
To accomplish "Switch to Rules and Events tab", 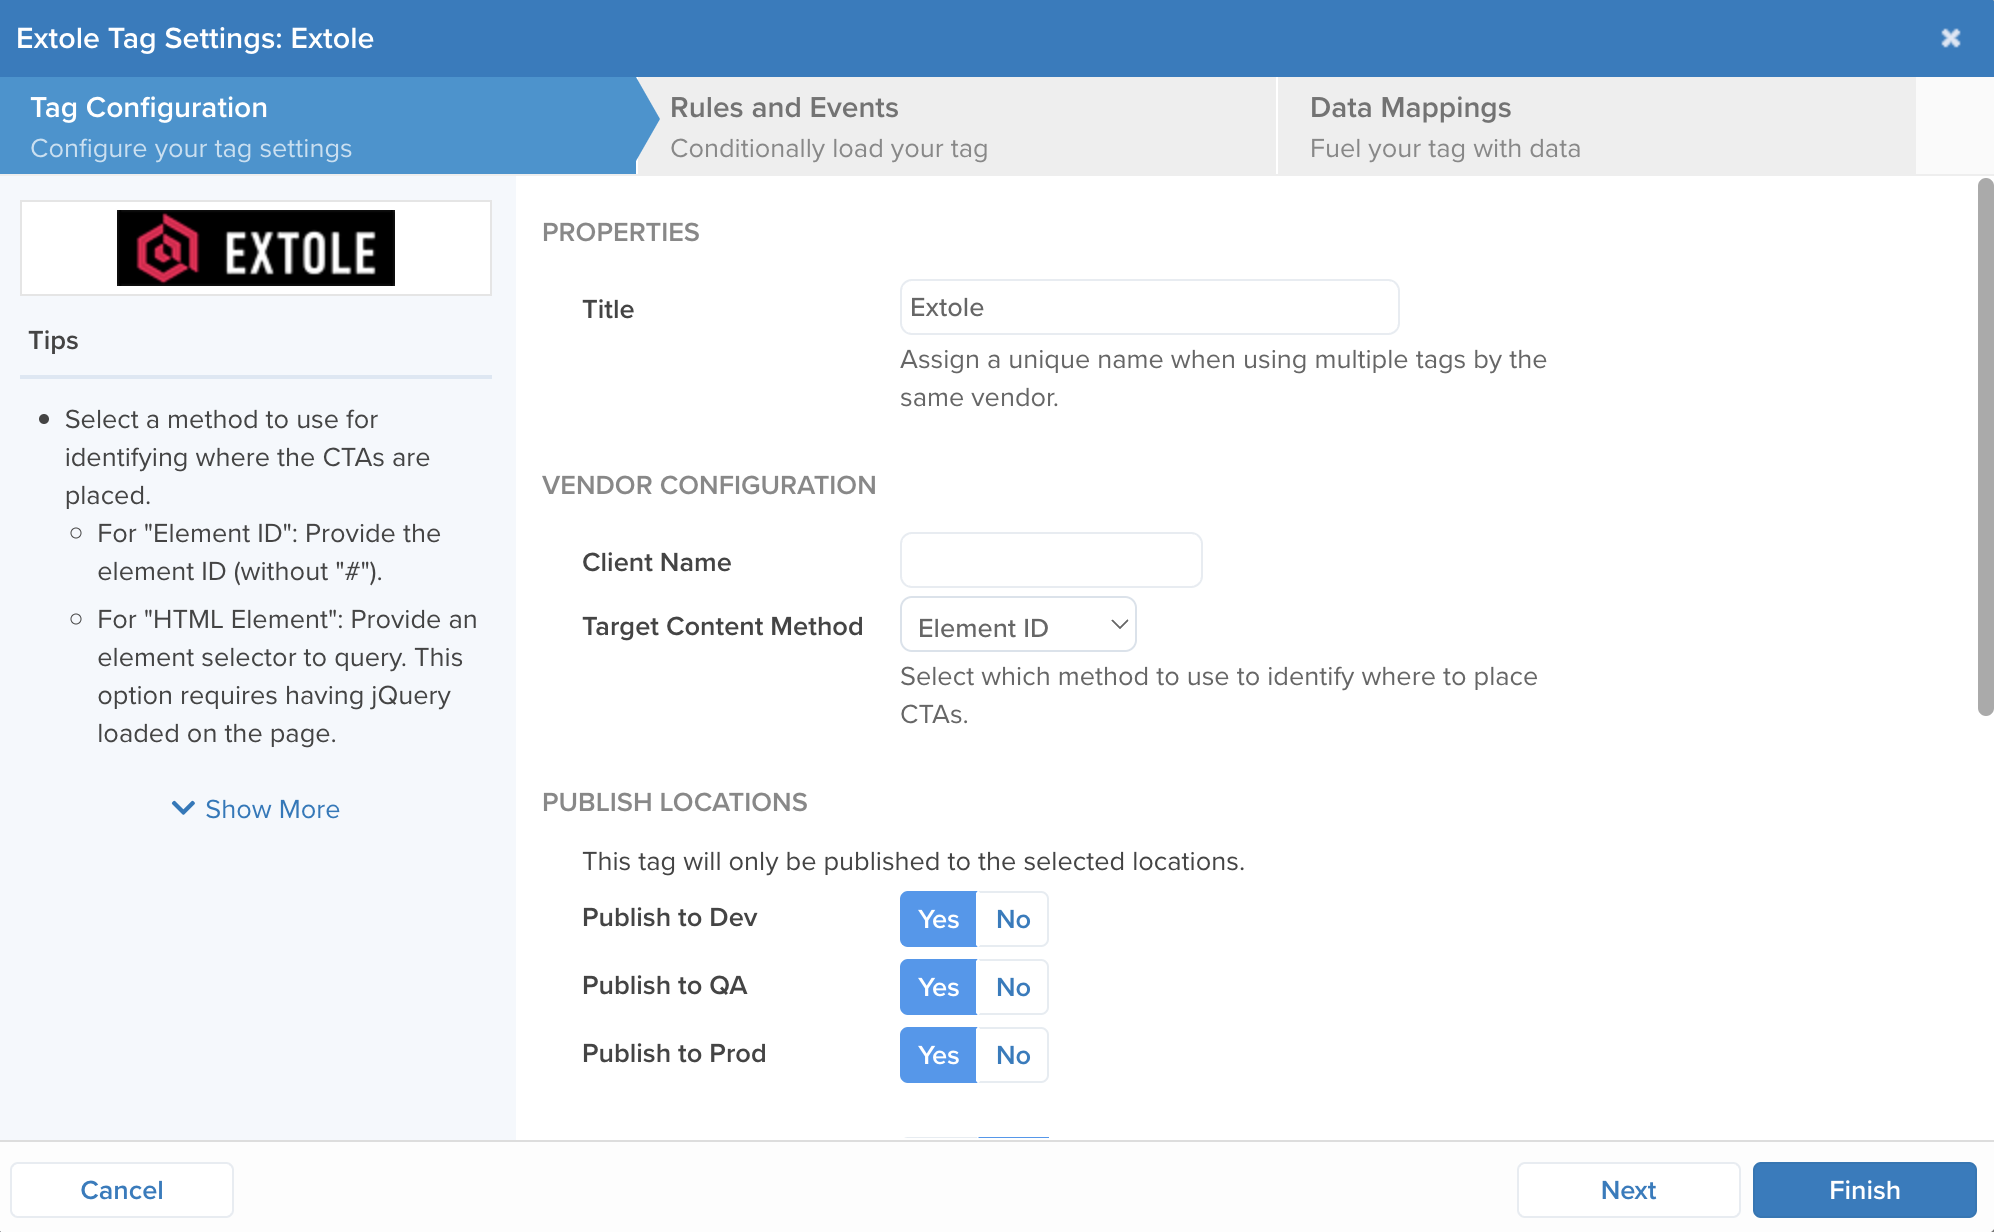I will 956,126.
